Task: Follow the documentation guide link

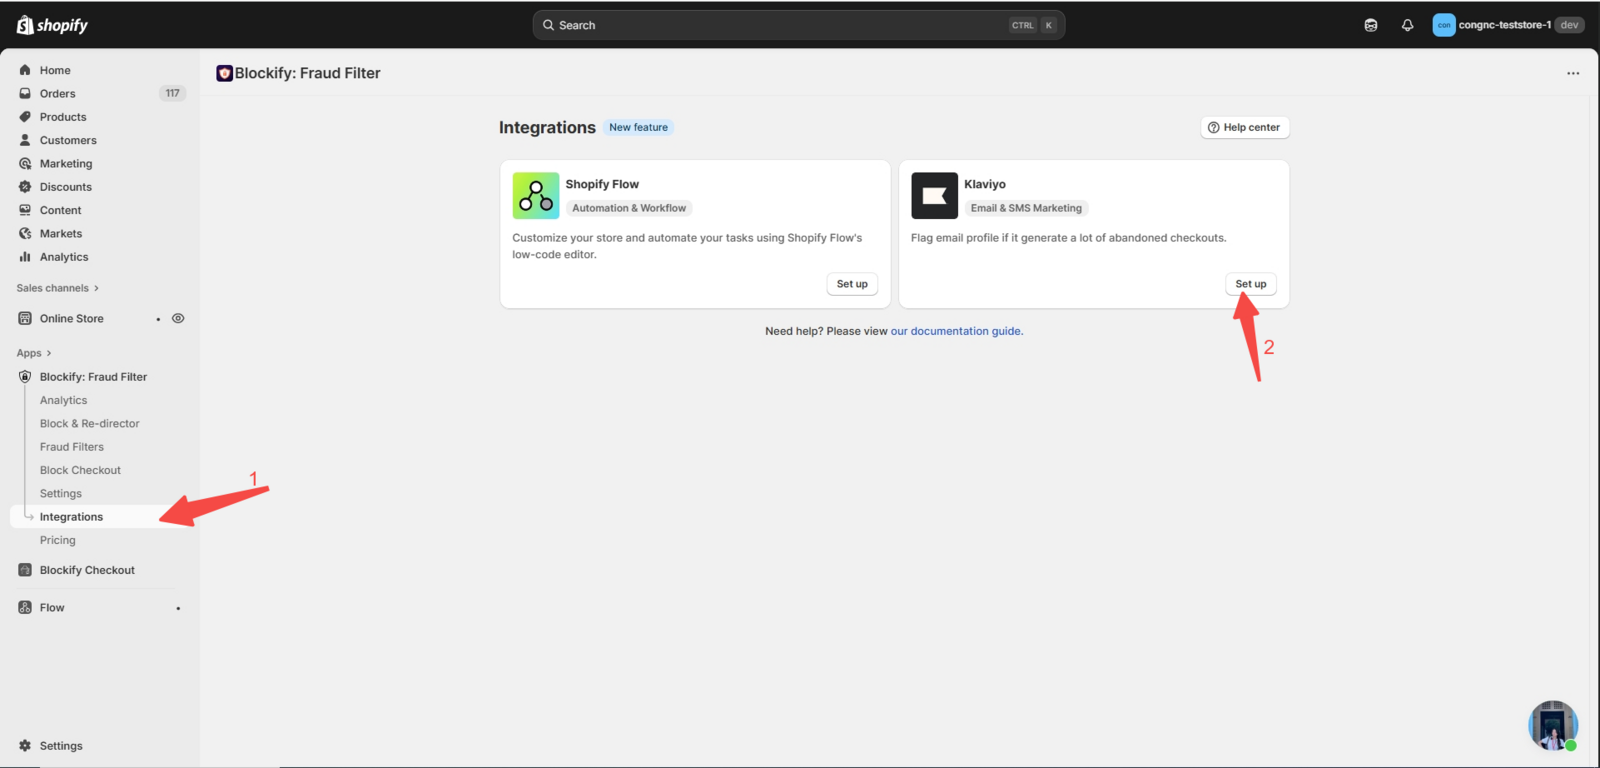Action: [956, 331]
